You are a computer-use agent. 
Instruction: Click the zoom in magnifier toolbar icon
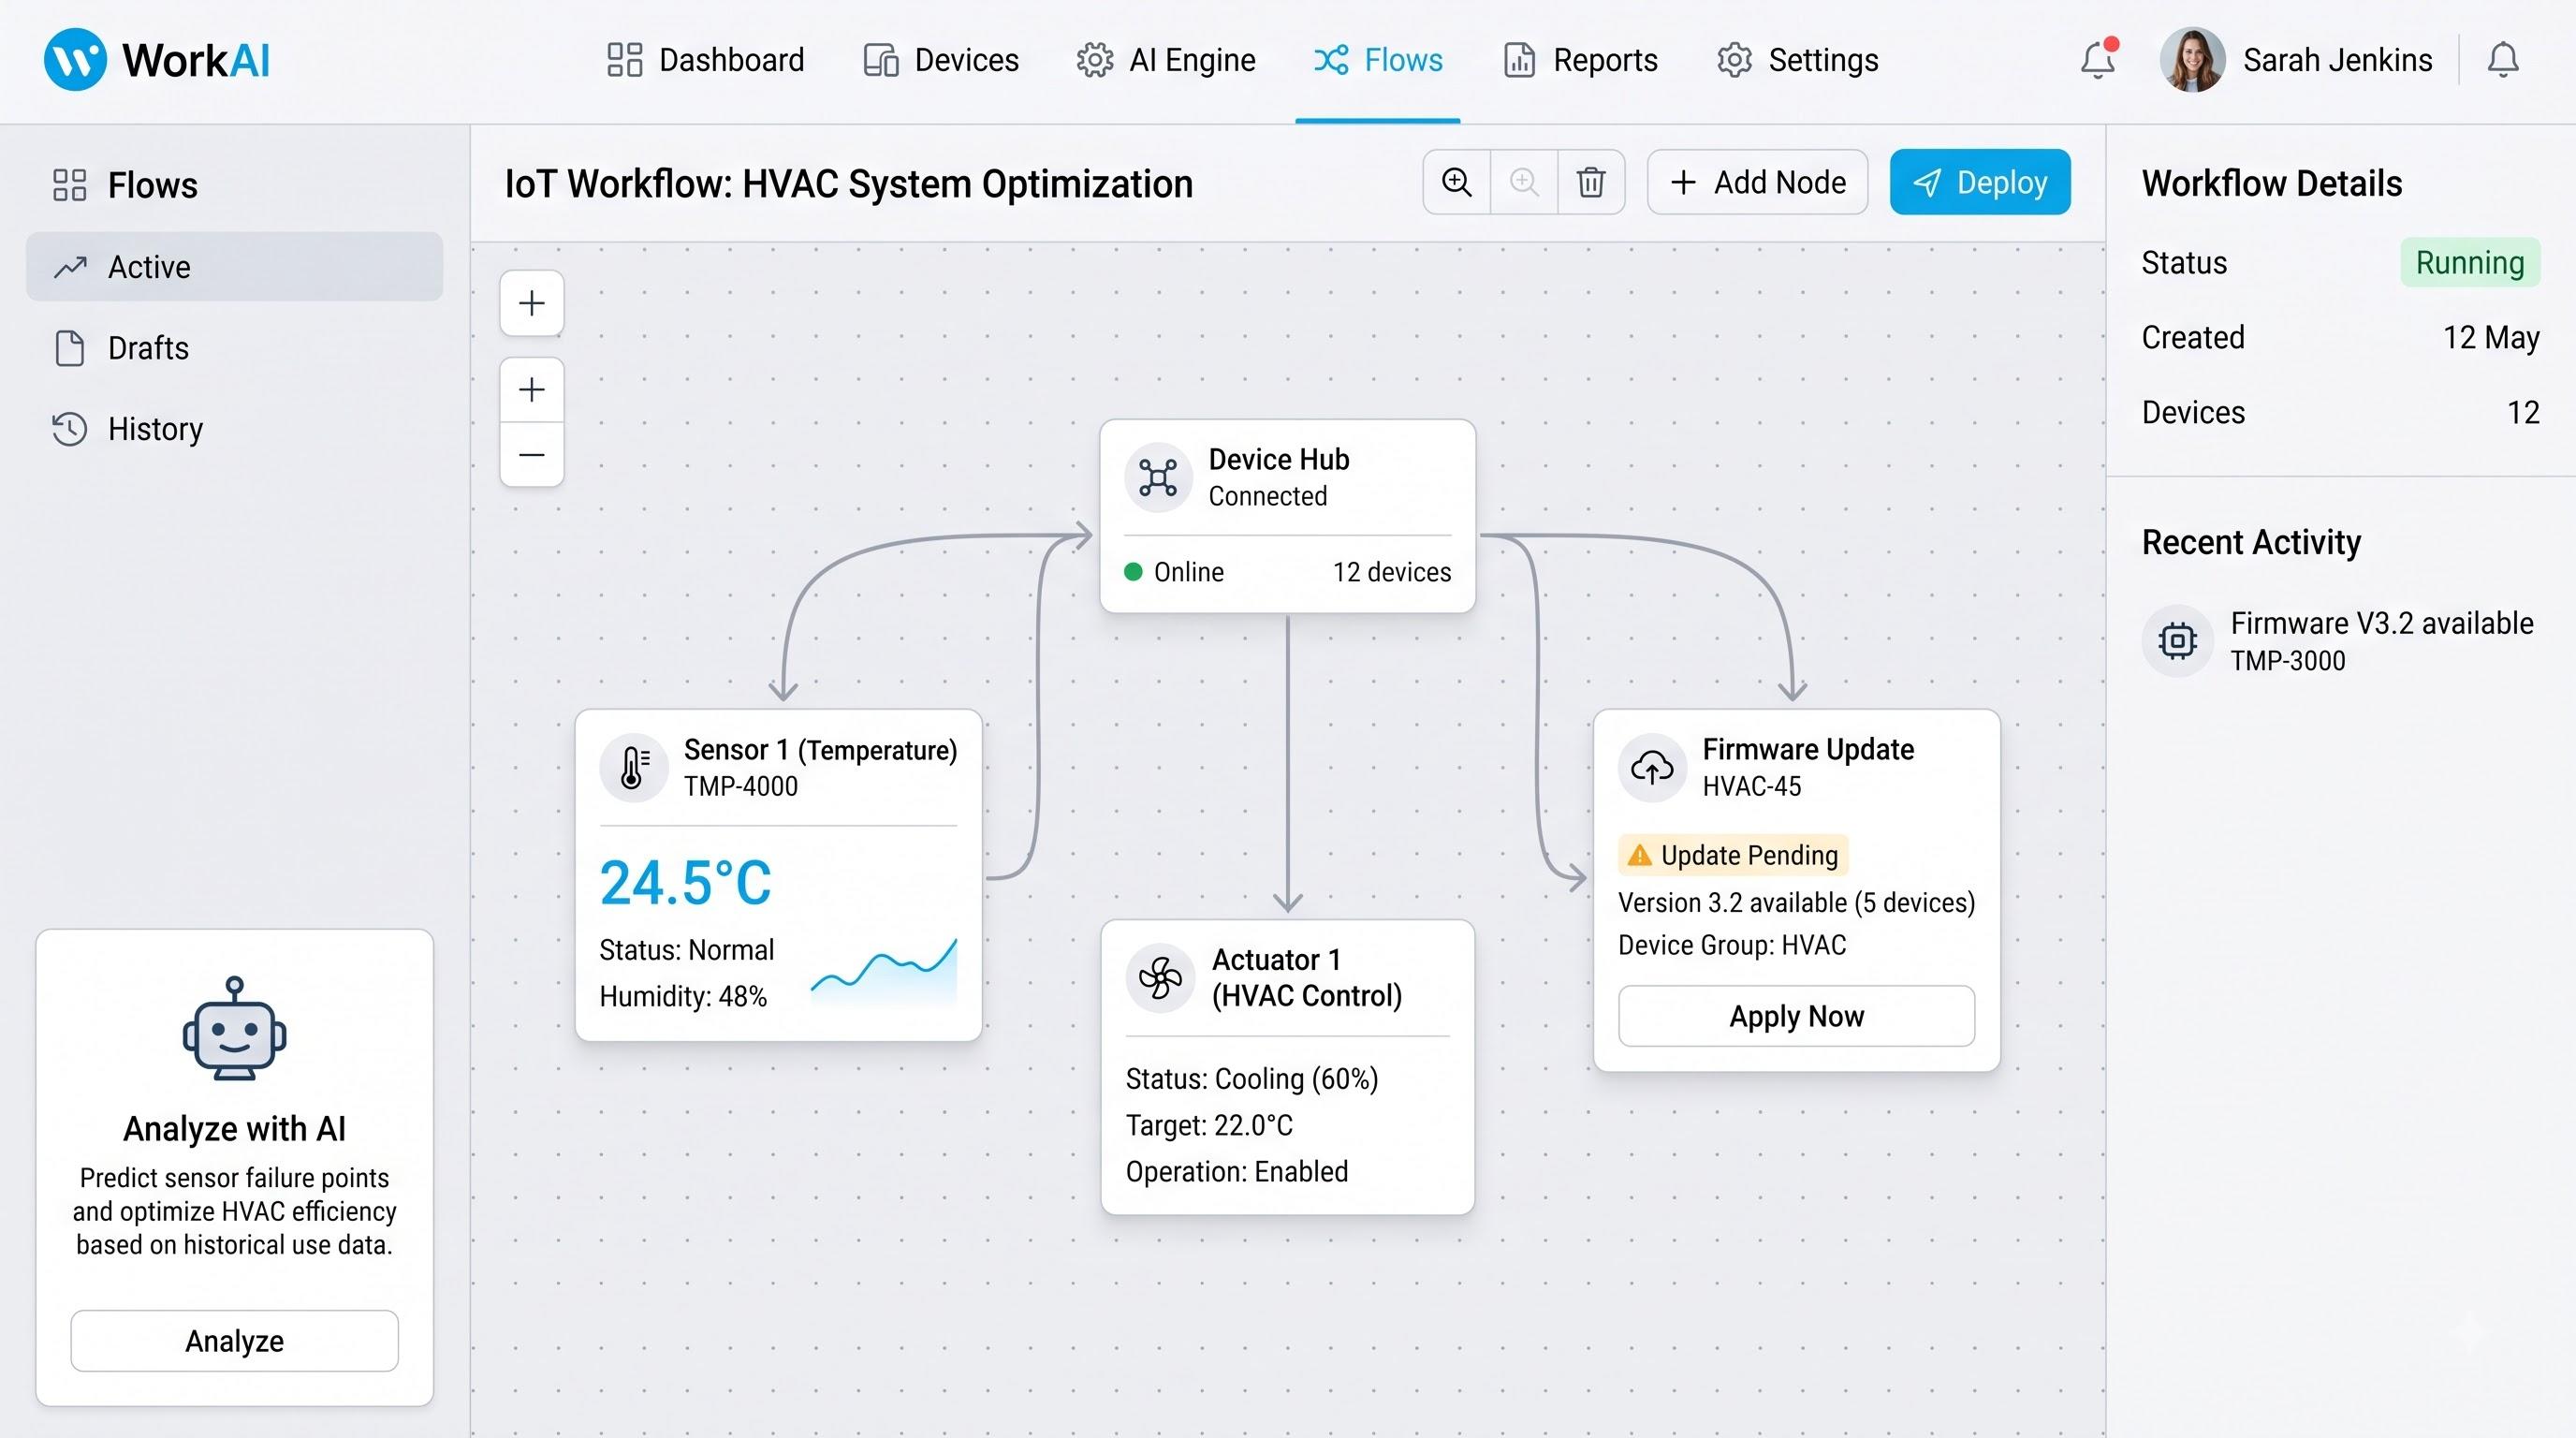coord(1457,182)
